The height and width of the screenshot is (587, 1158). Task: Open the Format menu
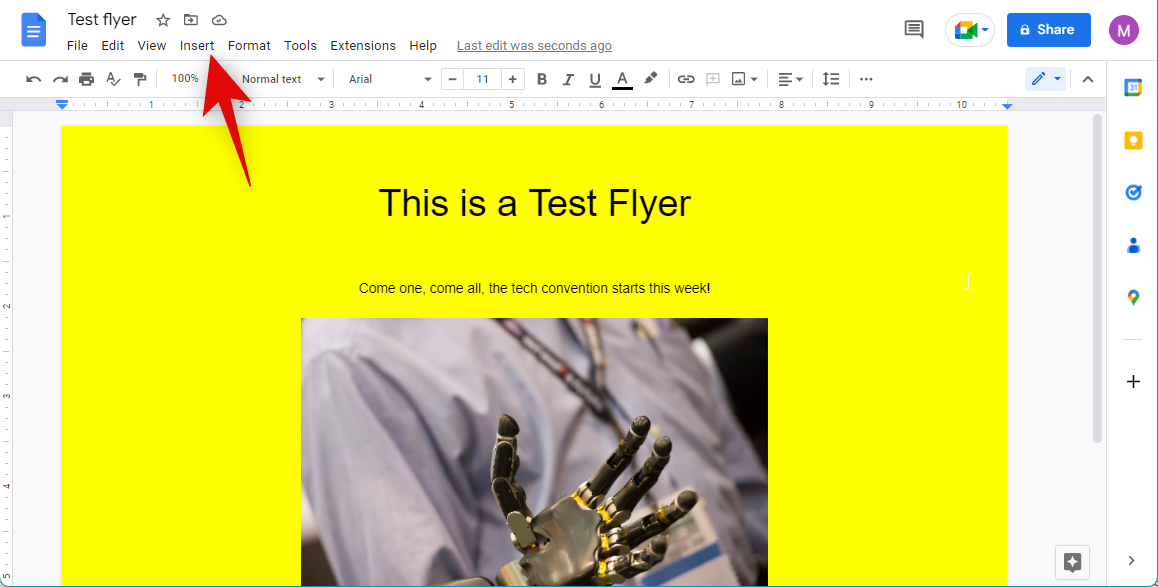tap(249, 45)
